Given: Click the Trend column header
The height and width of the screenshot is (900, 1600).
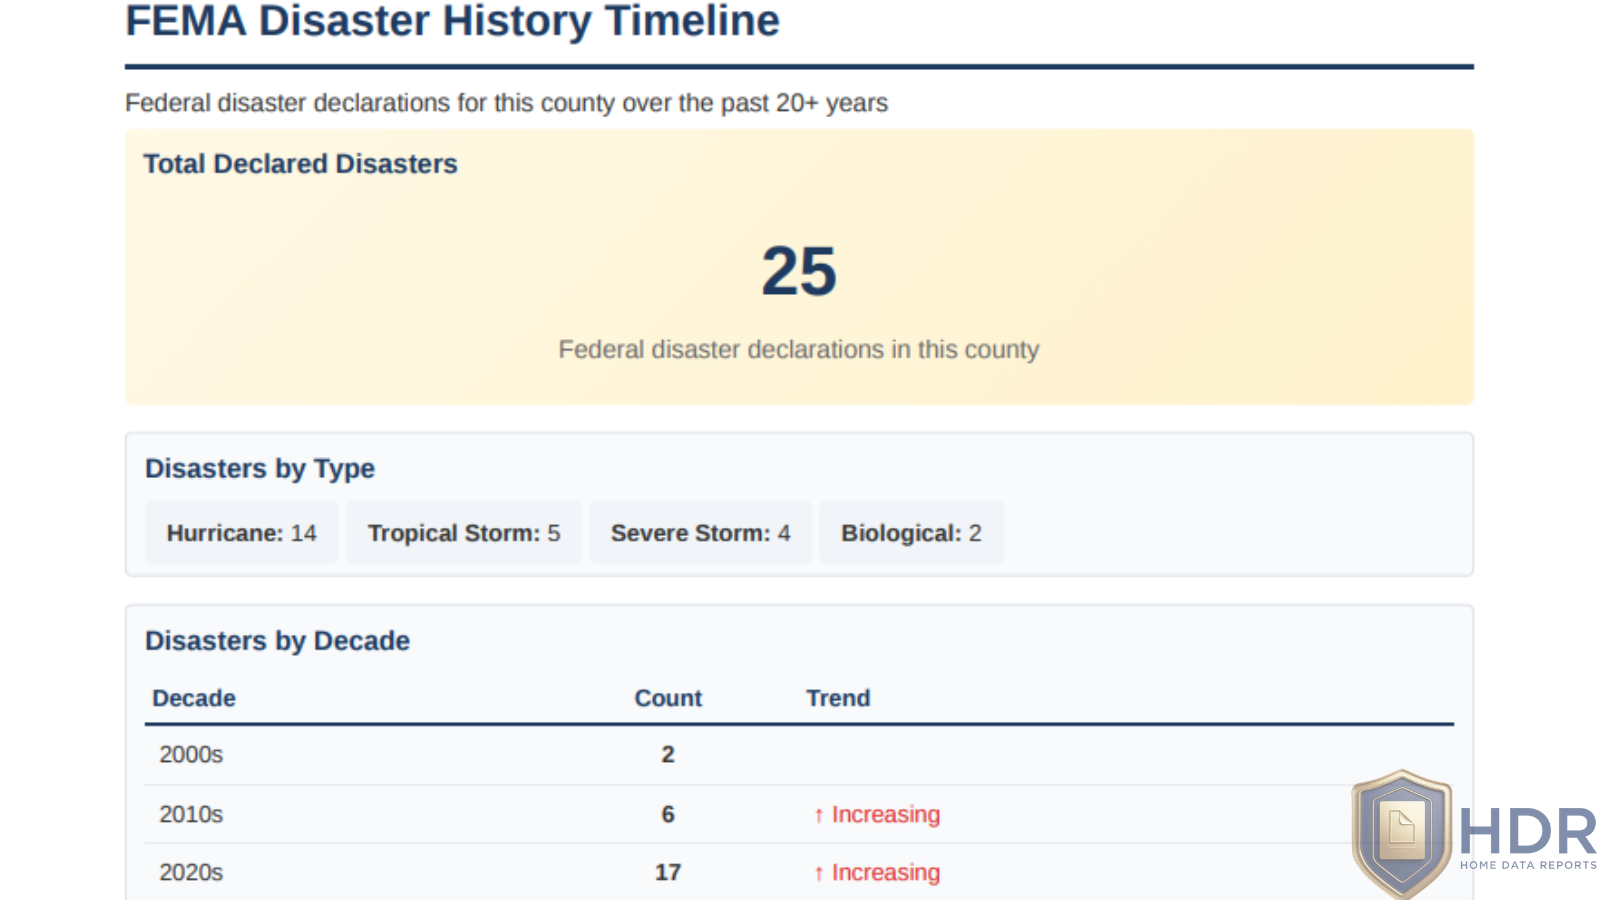Looking at the screenshot, I should [838, 698].
